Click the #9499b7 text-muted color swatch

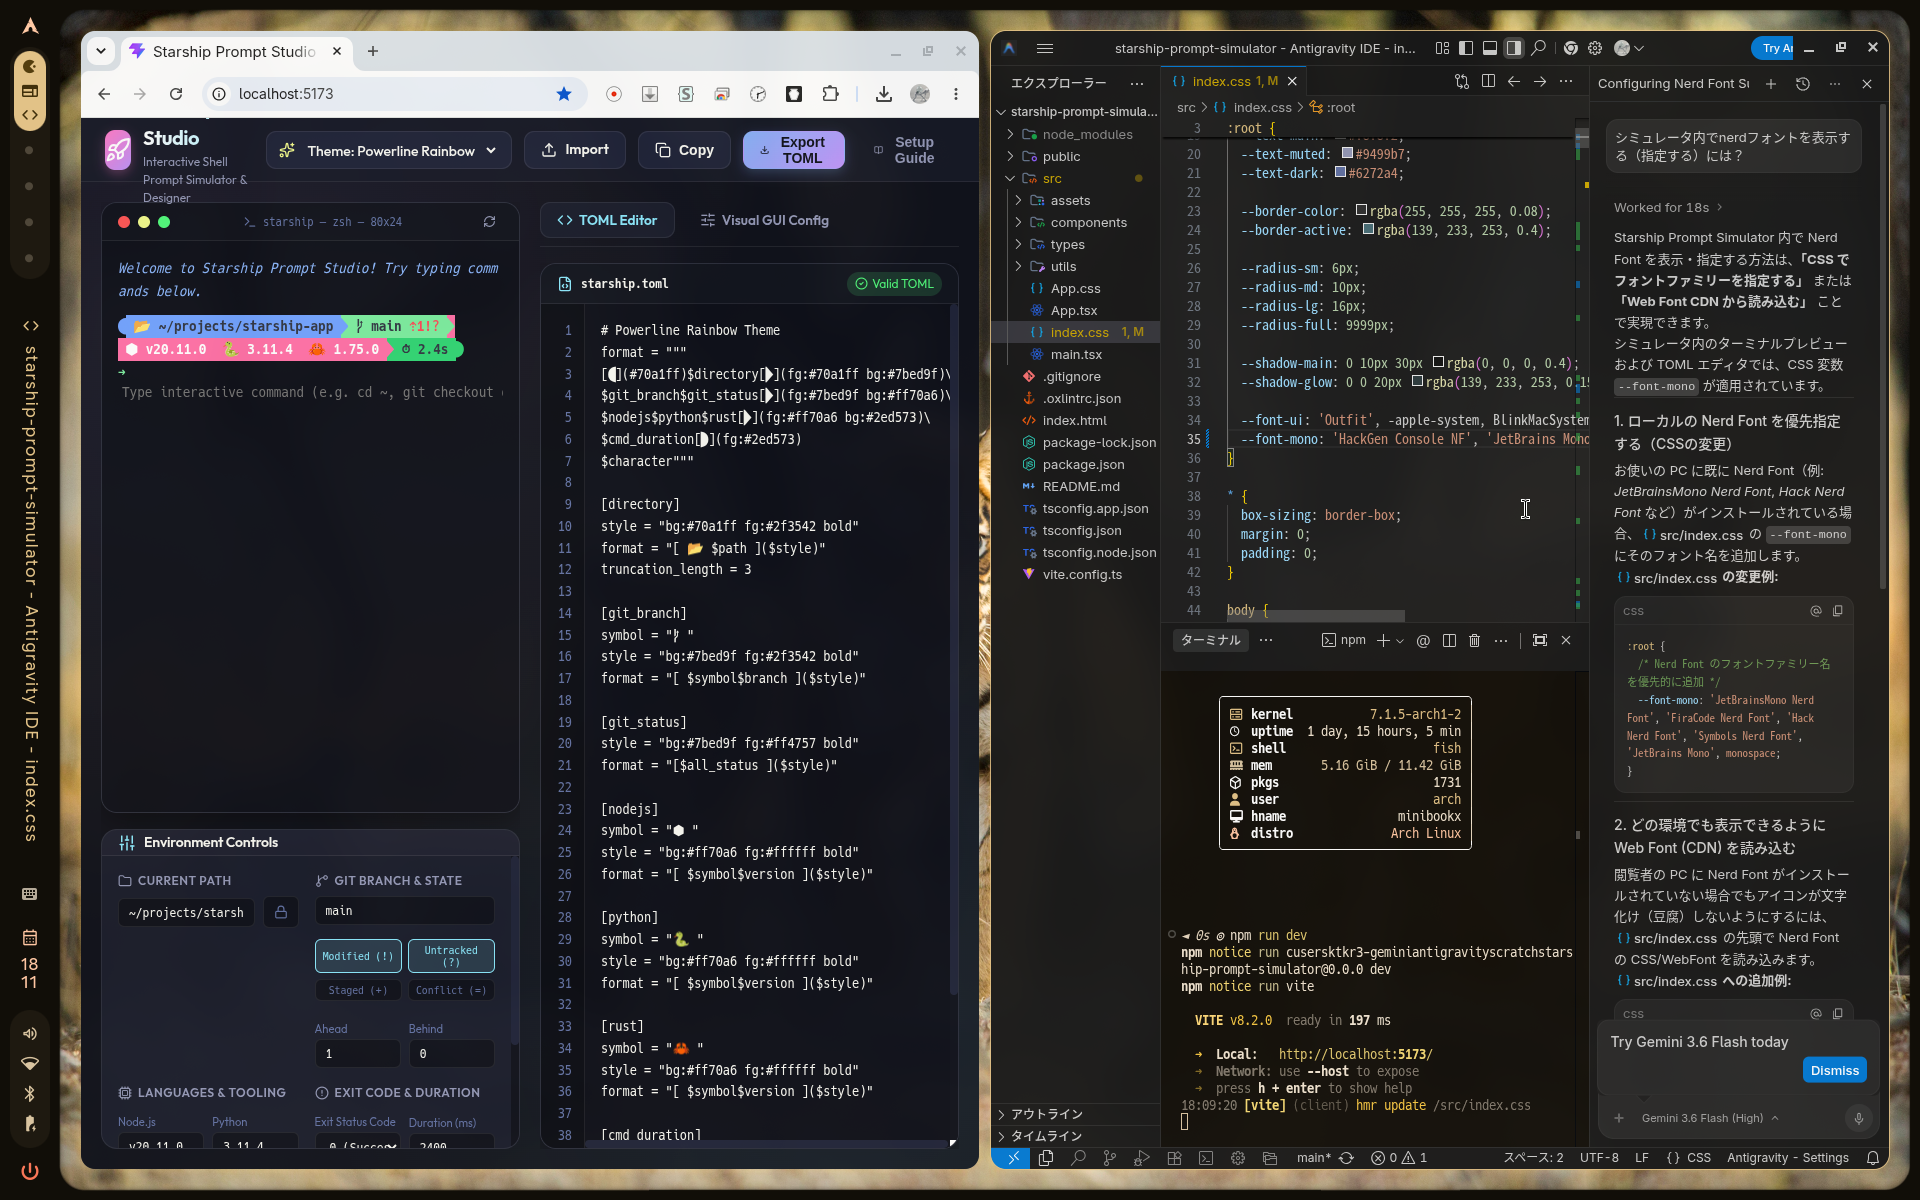tap(1347, 154)
